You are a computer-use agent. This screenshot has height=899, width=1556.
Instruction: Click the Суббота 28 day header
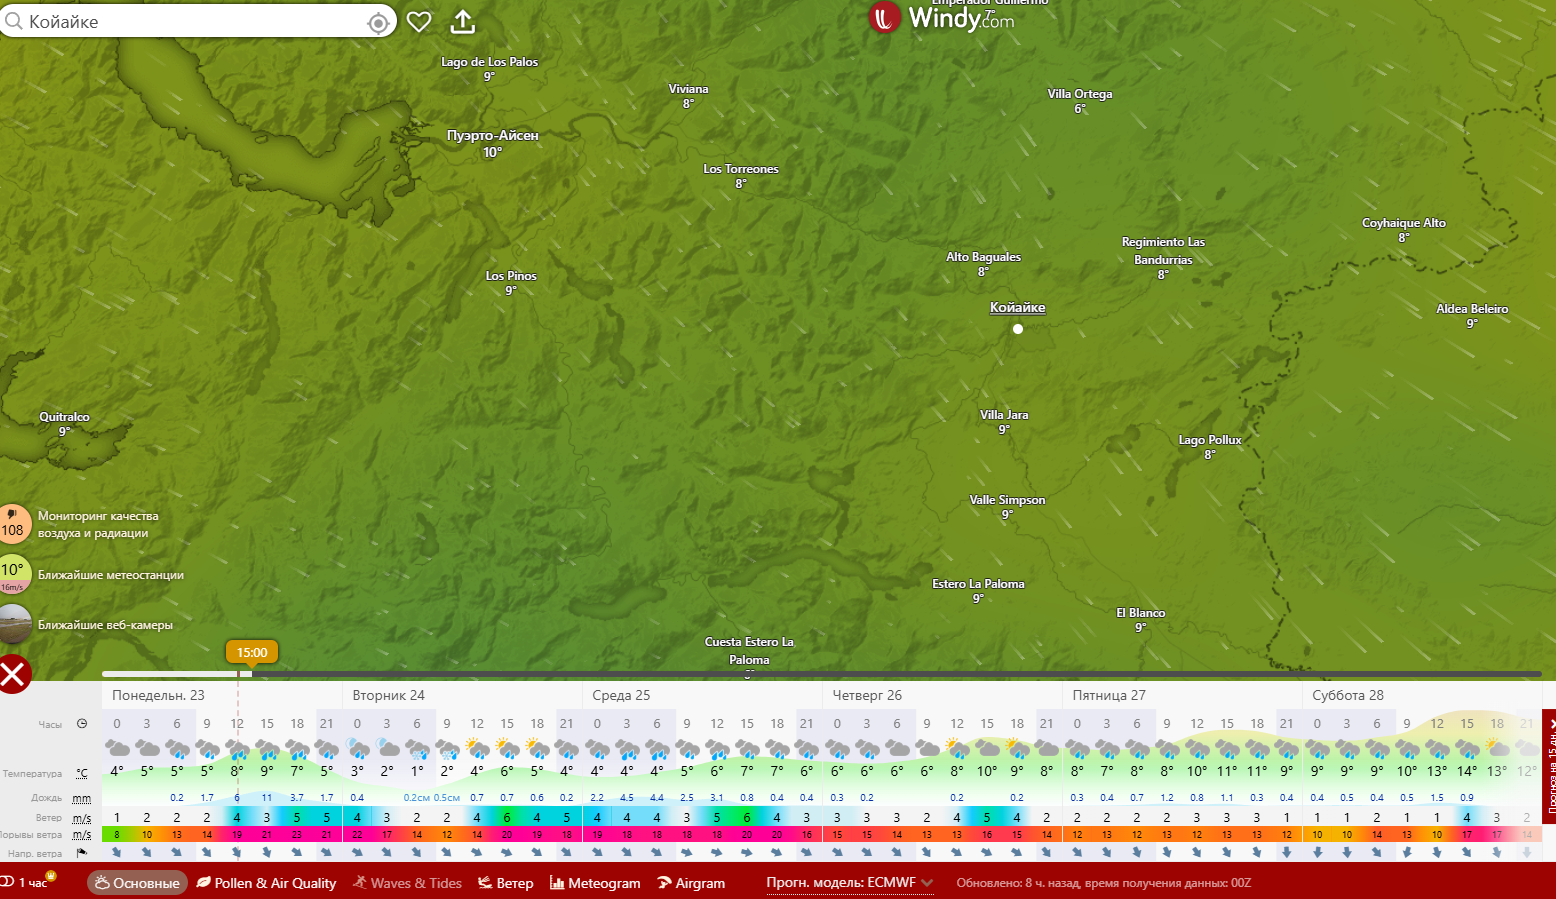pos(1348,695)
